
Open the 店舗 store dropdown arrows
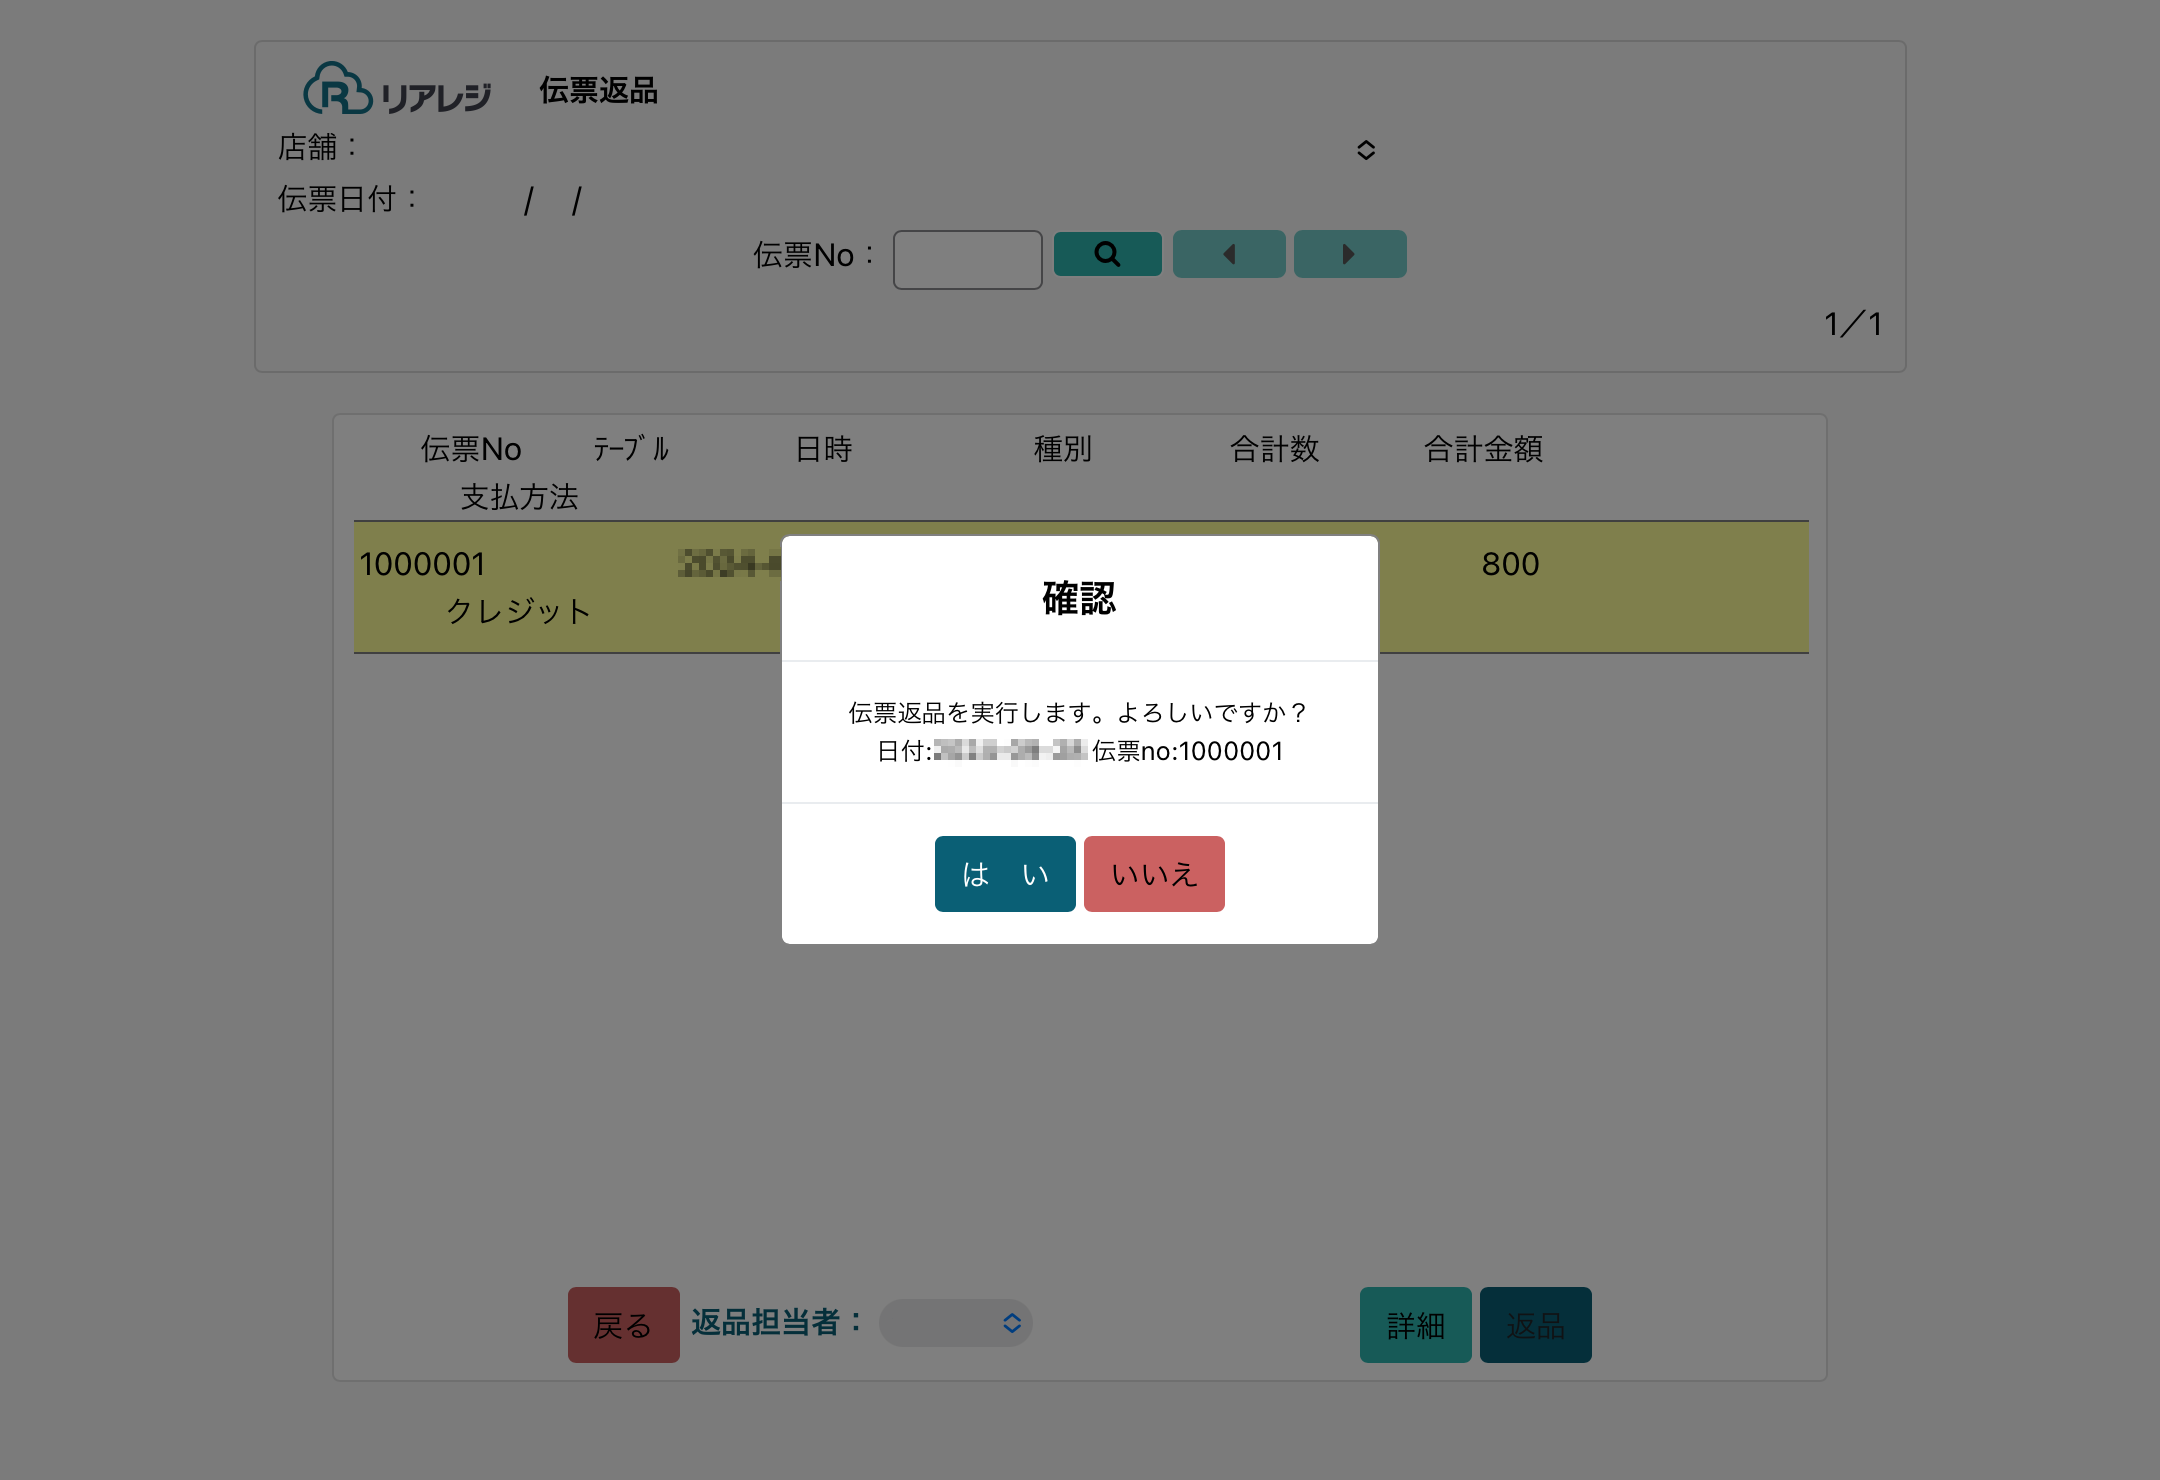click(1365, 150)
